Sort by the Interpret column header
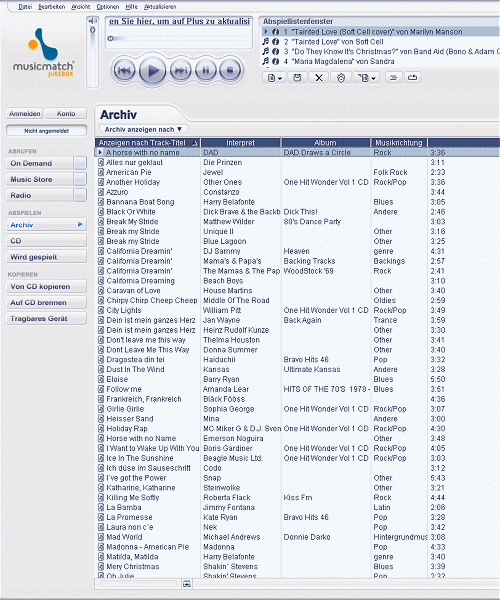This screenshot has height=600, width=500. pos(241,143)
